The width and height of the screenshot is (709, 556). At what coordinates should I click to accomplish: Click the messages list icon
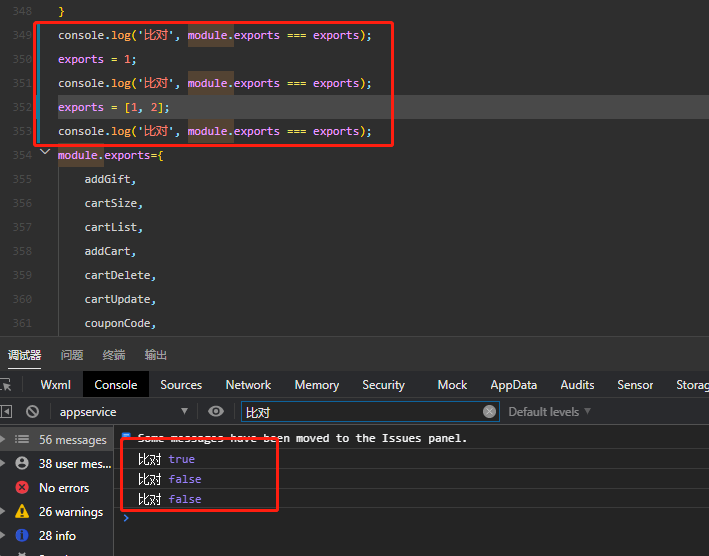[22, 439]
